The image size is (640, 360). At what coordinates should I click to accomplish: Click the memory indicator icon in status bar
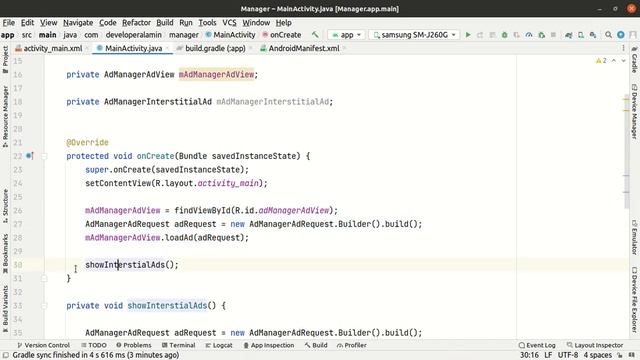(x=632, y=355)
